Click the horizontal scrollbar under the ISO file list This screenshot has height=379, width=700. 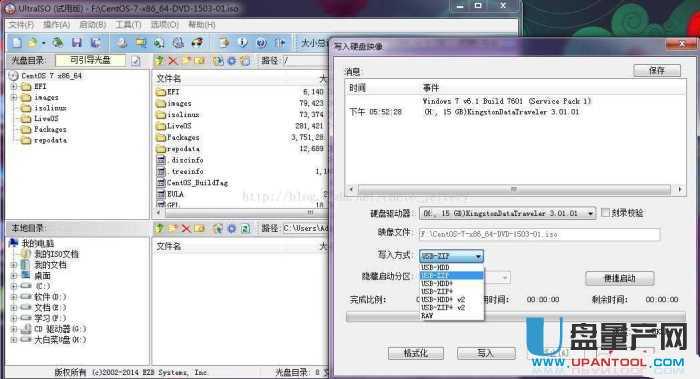click(240, 212)
